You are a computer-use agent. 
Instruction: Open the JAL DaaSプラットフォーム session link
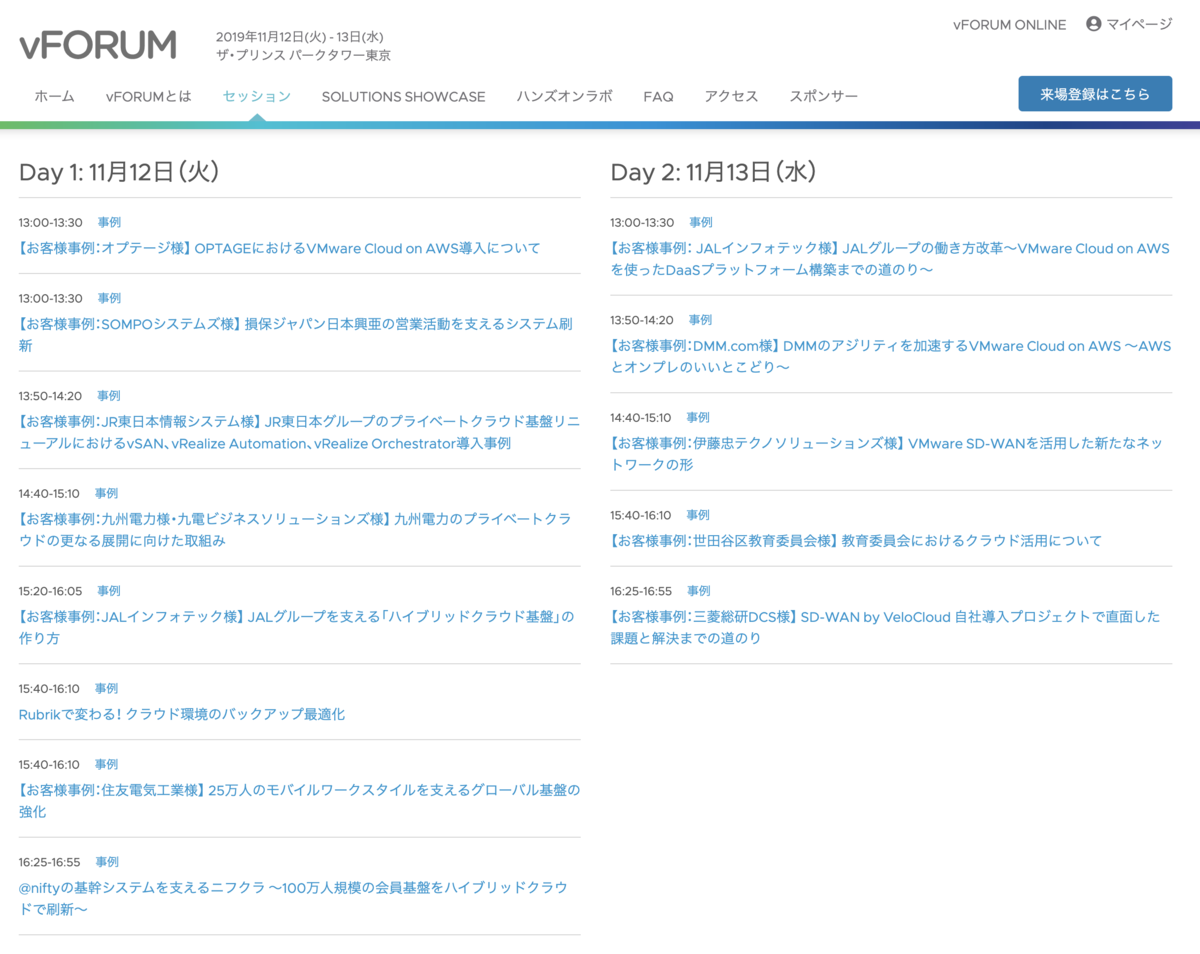(x=890, y=259)
